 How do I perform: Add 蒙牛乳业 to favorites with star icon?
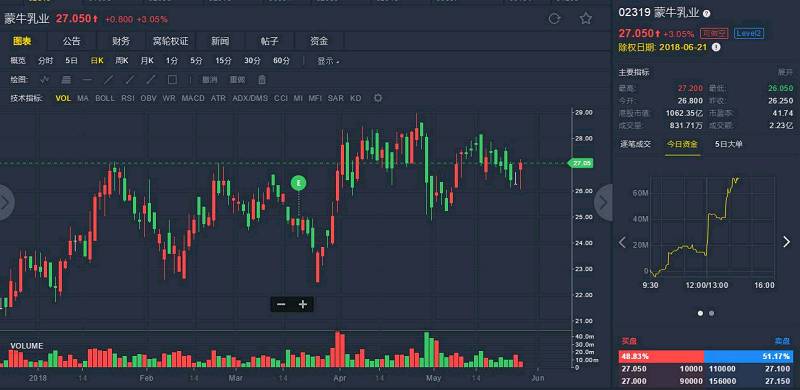pos(586,19)
